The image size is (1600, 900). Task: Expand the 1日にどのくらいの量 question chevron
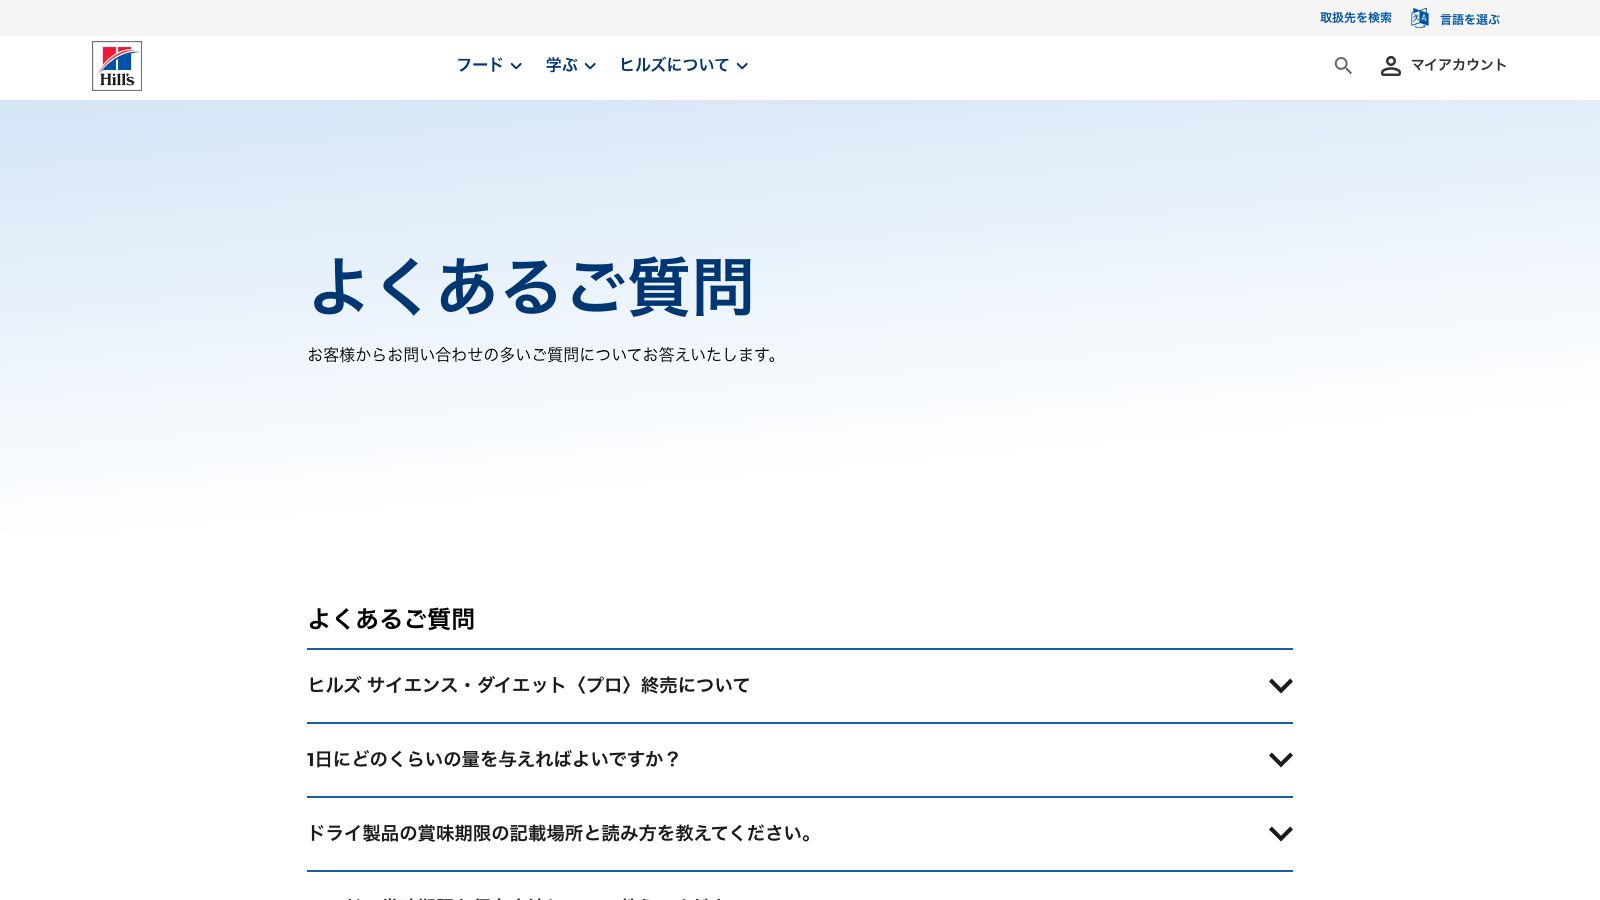click(x=1281, y=760)
